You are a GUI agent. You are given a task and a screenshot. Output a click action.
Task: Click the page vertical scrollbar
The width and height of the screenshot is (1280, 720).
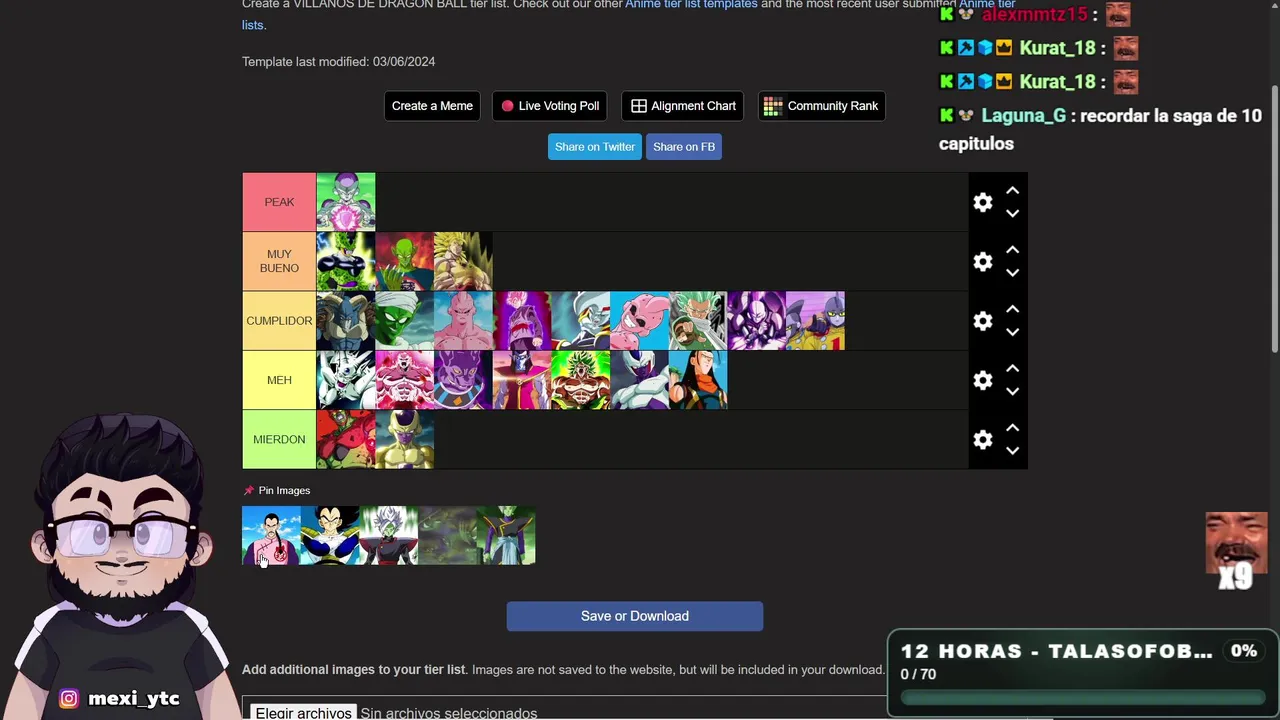[x=1274, y=220]
